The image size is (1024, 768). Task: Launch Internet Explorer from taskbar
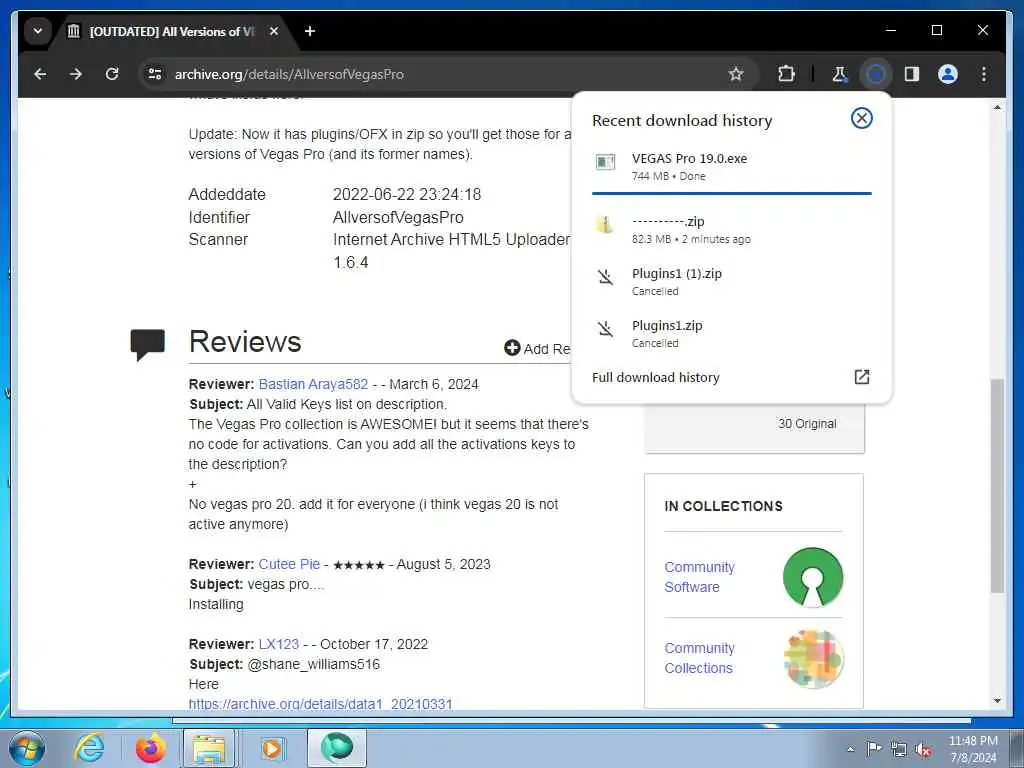click(89, 748)
